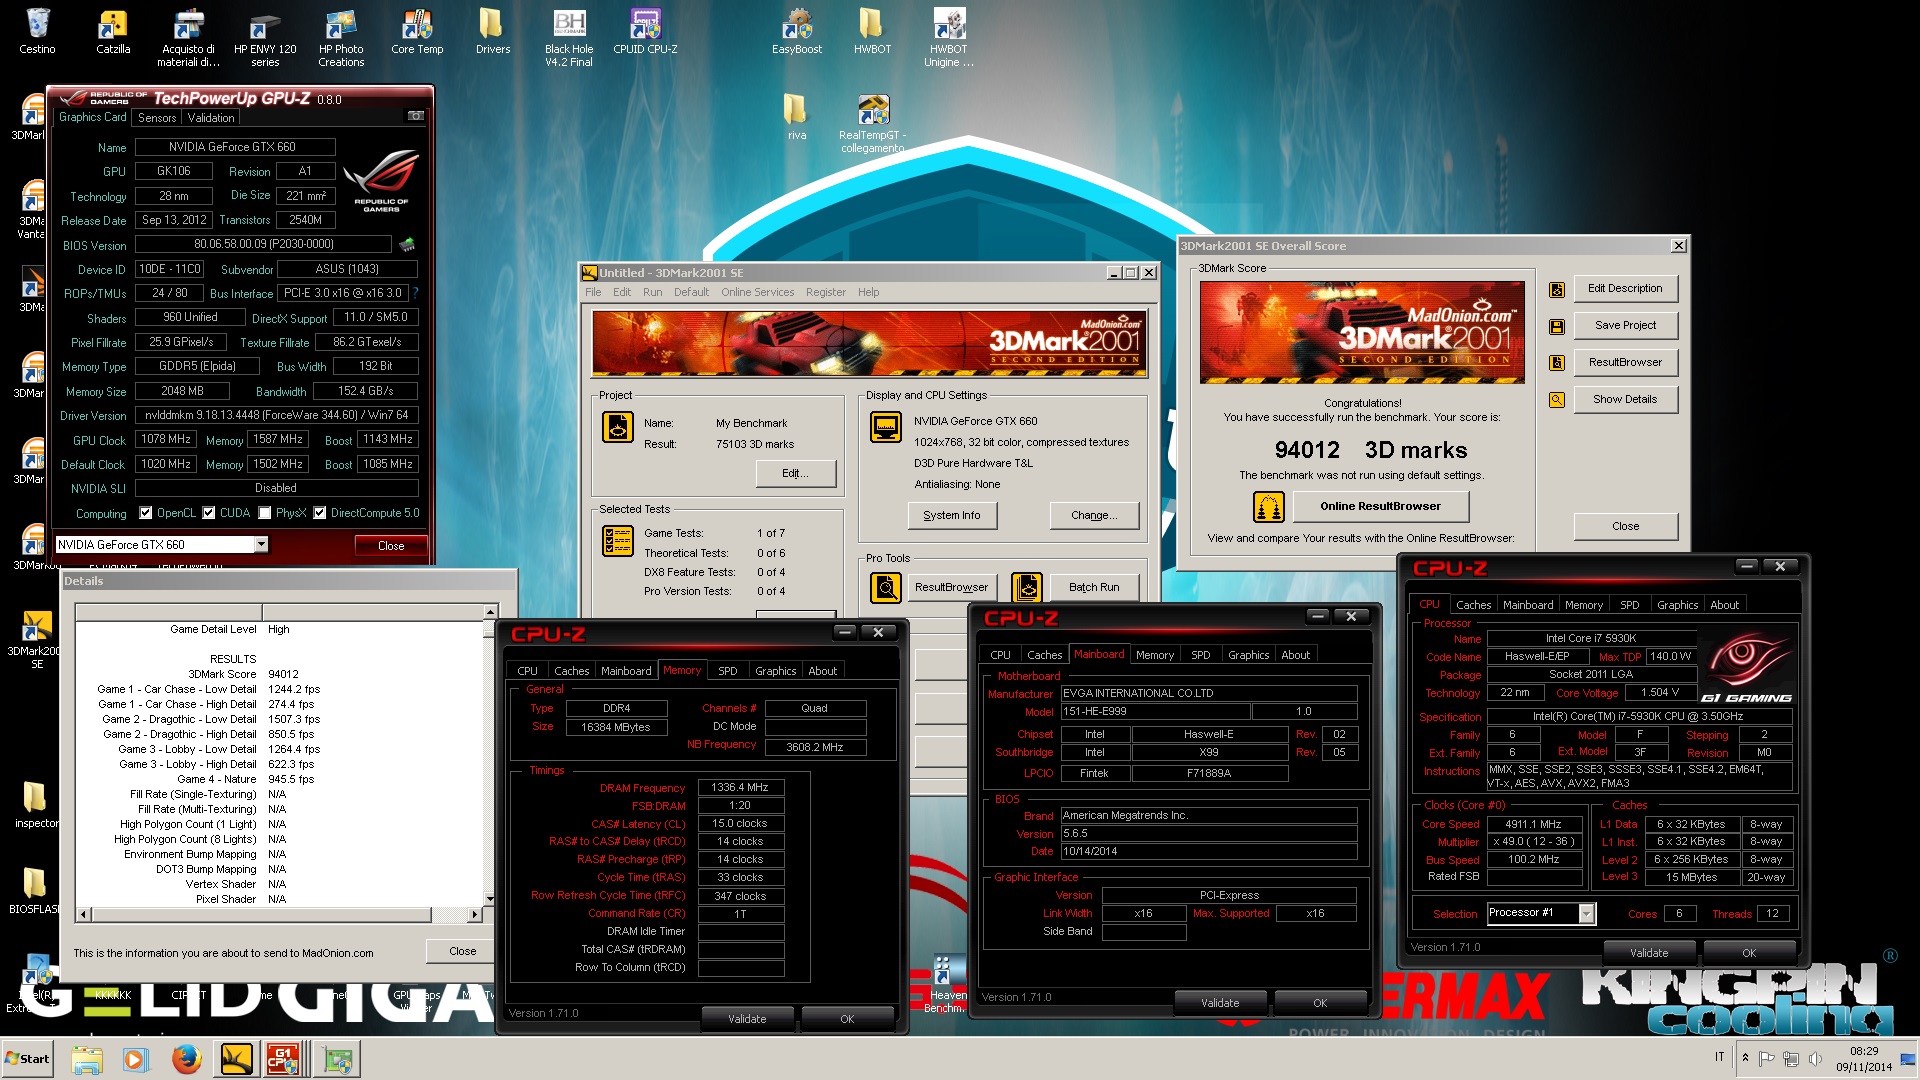Image resolution: width=1920 pixels, height=1080 pixels.
Task: Click Details list vertical scrollbar down arrow
Action: 490,899
